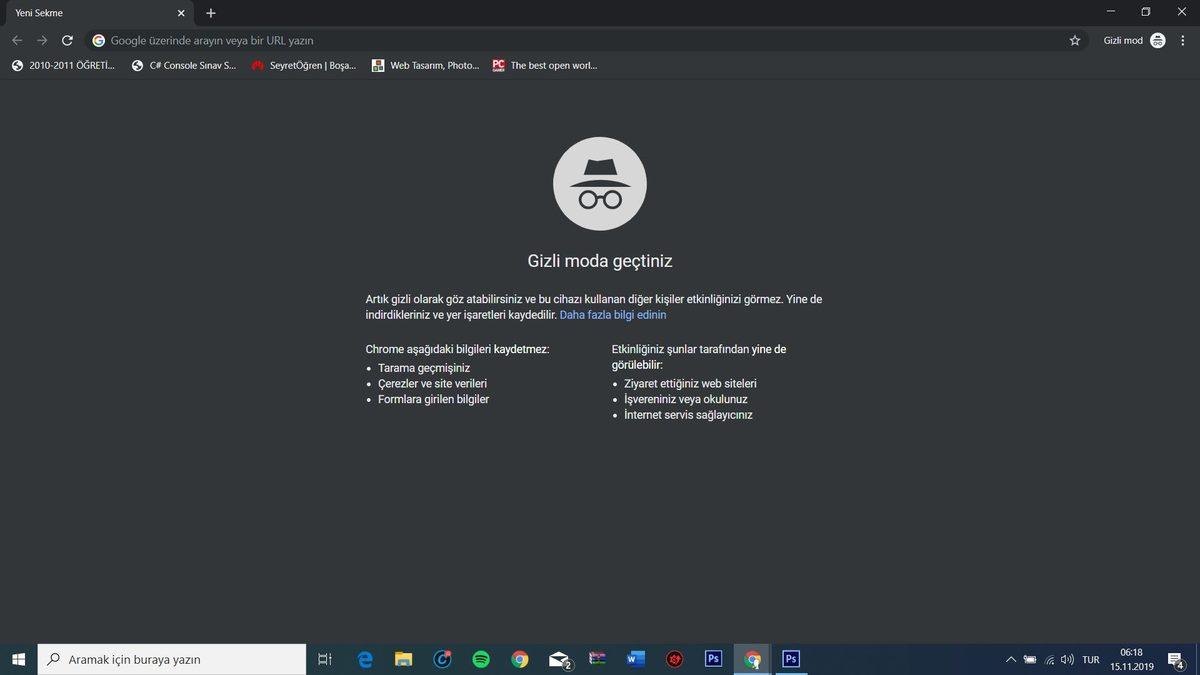The image size is (1200, 675).
Task: Open the "C# Console Sınav S..." bookmark
Action: click(184, 66)
